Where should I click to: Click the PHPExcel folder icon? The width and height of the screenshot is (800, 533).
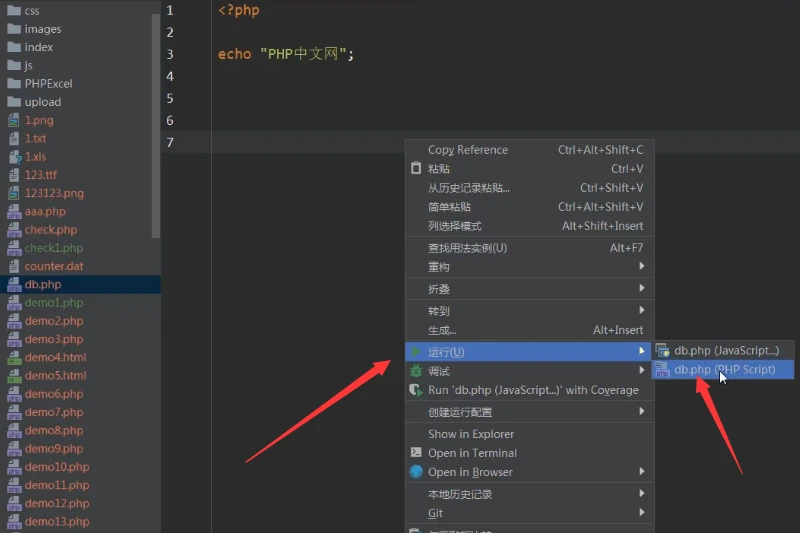(14, 83)
